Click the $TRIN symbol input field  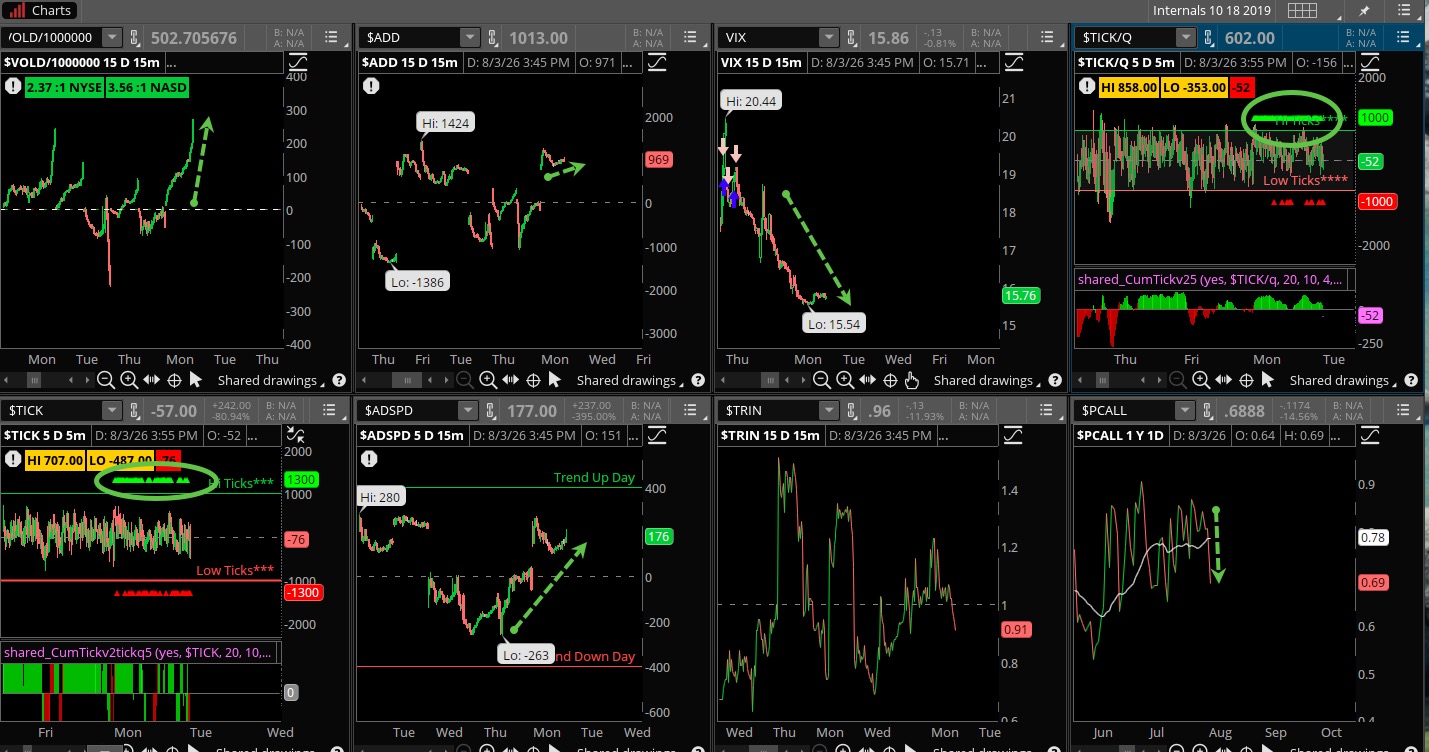coord(767,410)
